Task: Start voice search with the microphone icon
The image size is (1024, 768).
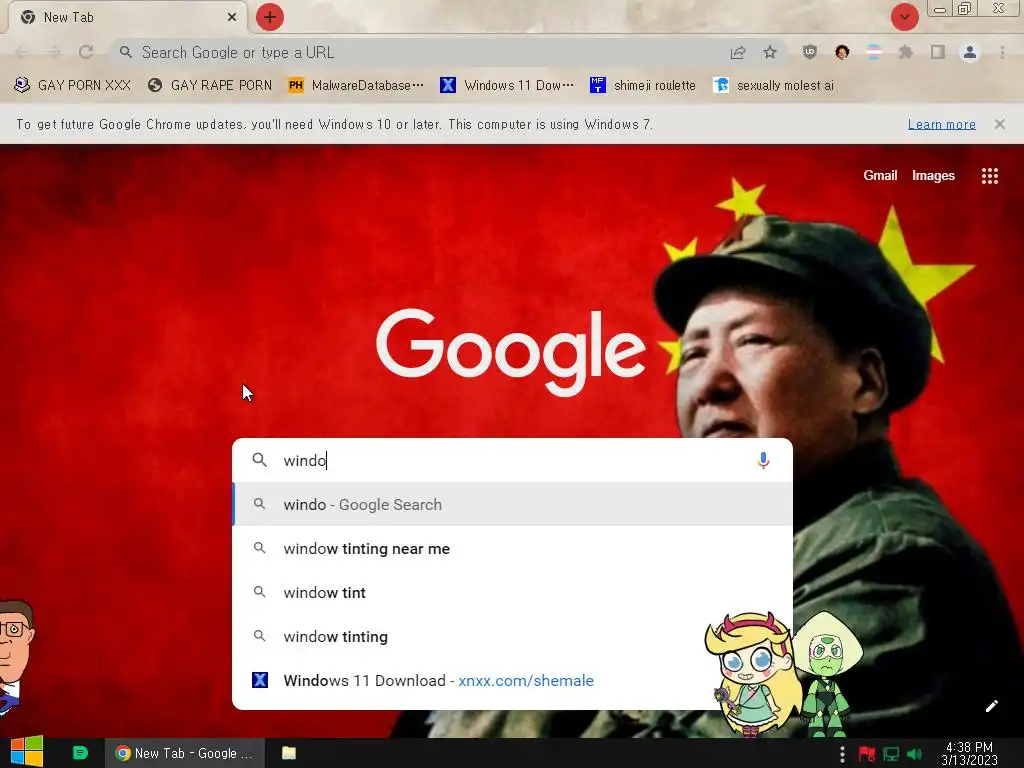Action: [x=763, y=460]
